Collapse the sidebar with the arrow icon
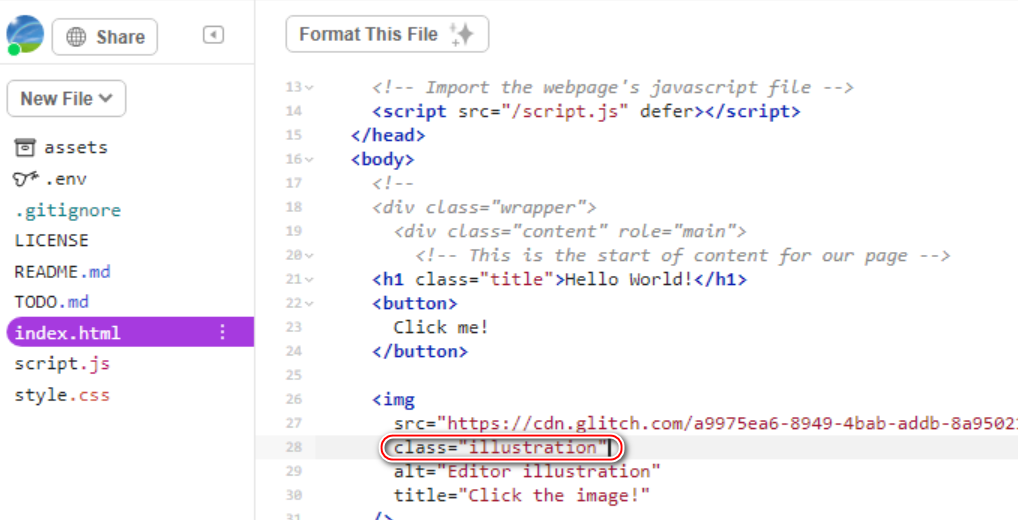Screen dimensions: 1018x520 214,34
